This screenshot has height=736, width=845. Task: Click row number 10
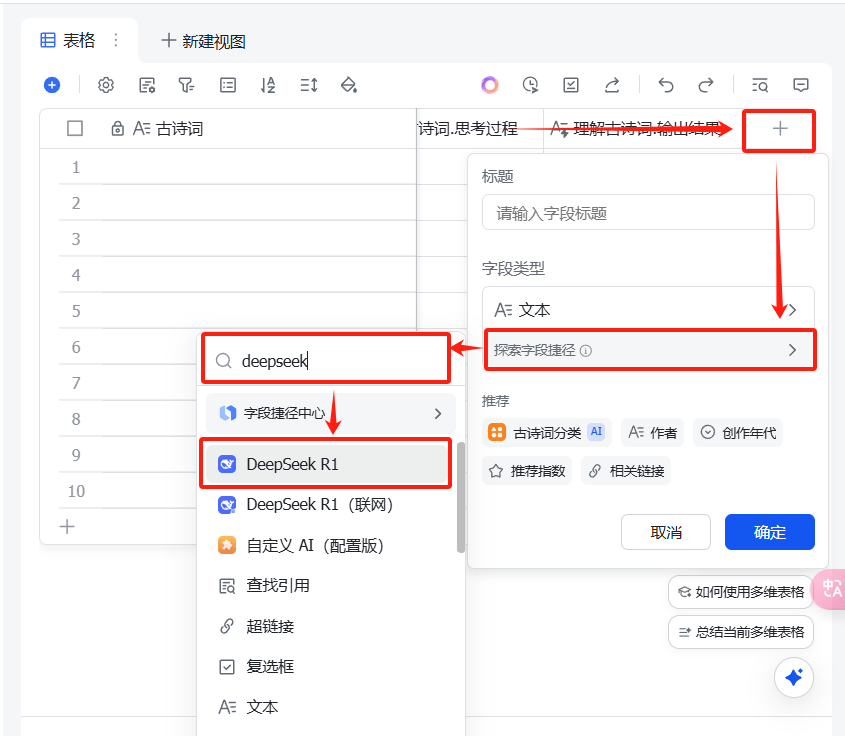click(x=76, y=491)
